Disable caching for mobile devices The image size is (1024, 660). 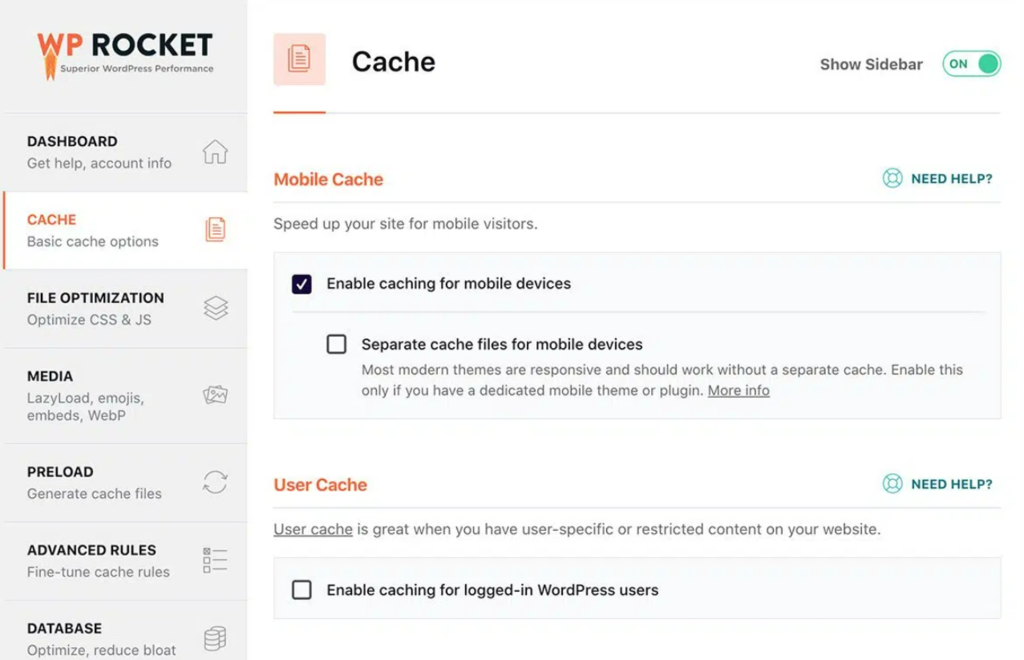coord(303,283)
